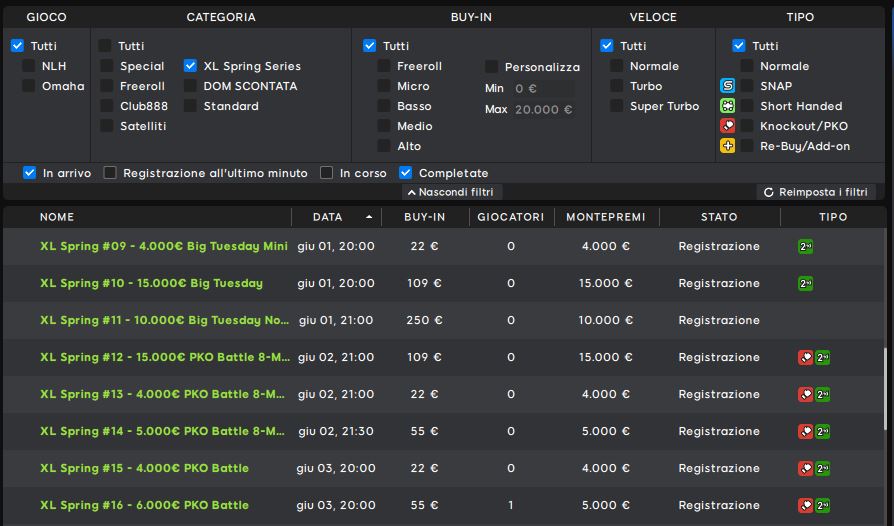This screenshot has width=894, height=526.
Task: Open XL Spring #14 PKO Battle 8-M tournament
Action: click(162, 431)
